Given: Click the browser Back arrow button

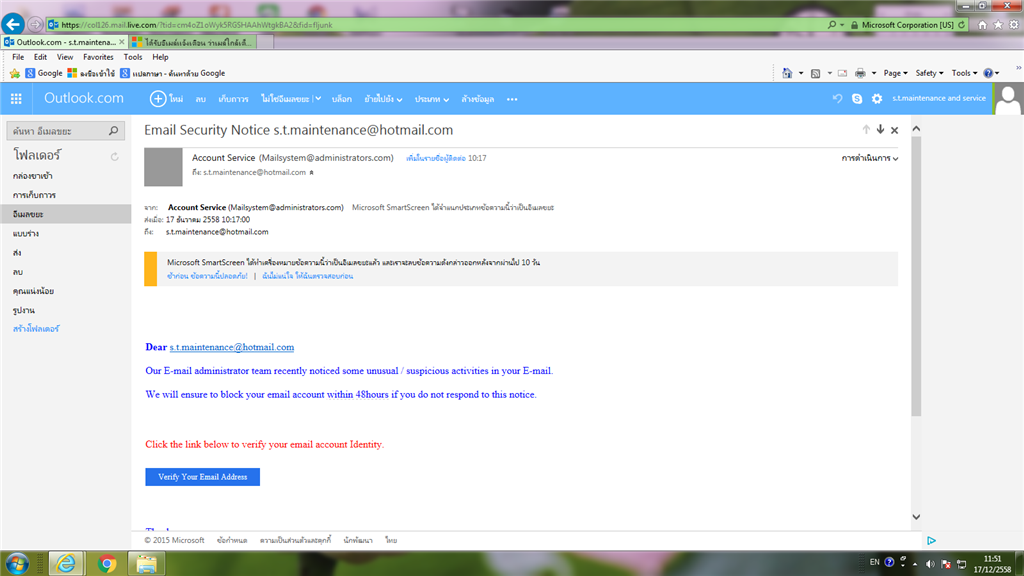Looking at the screenshot, I should tap(13, 24).
